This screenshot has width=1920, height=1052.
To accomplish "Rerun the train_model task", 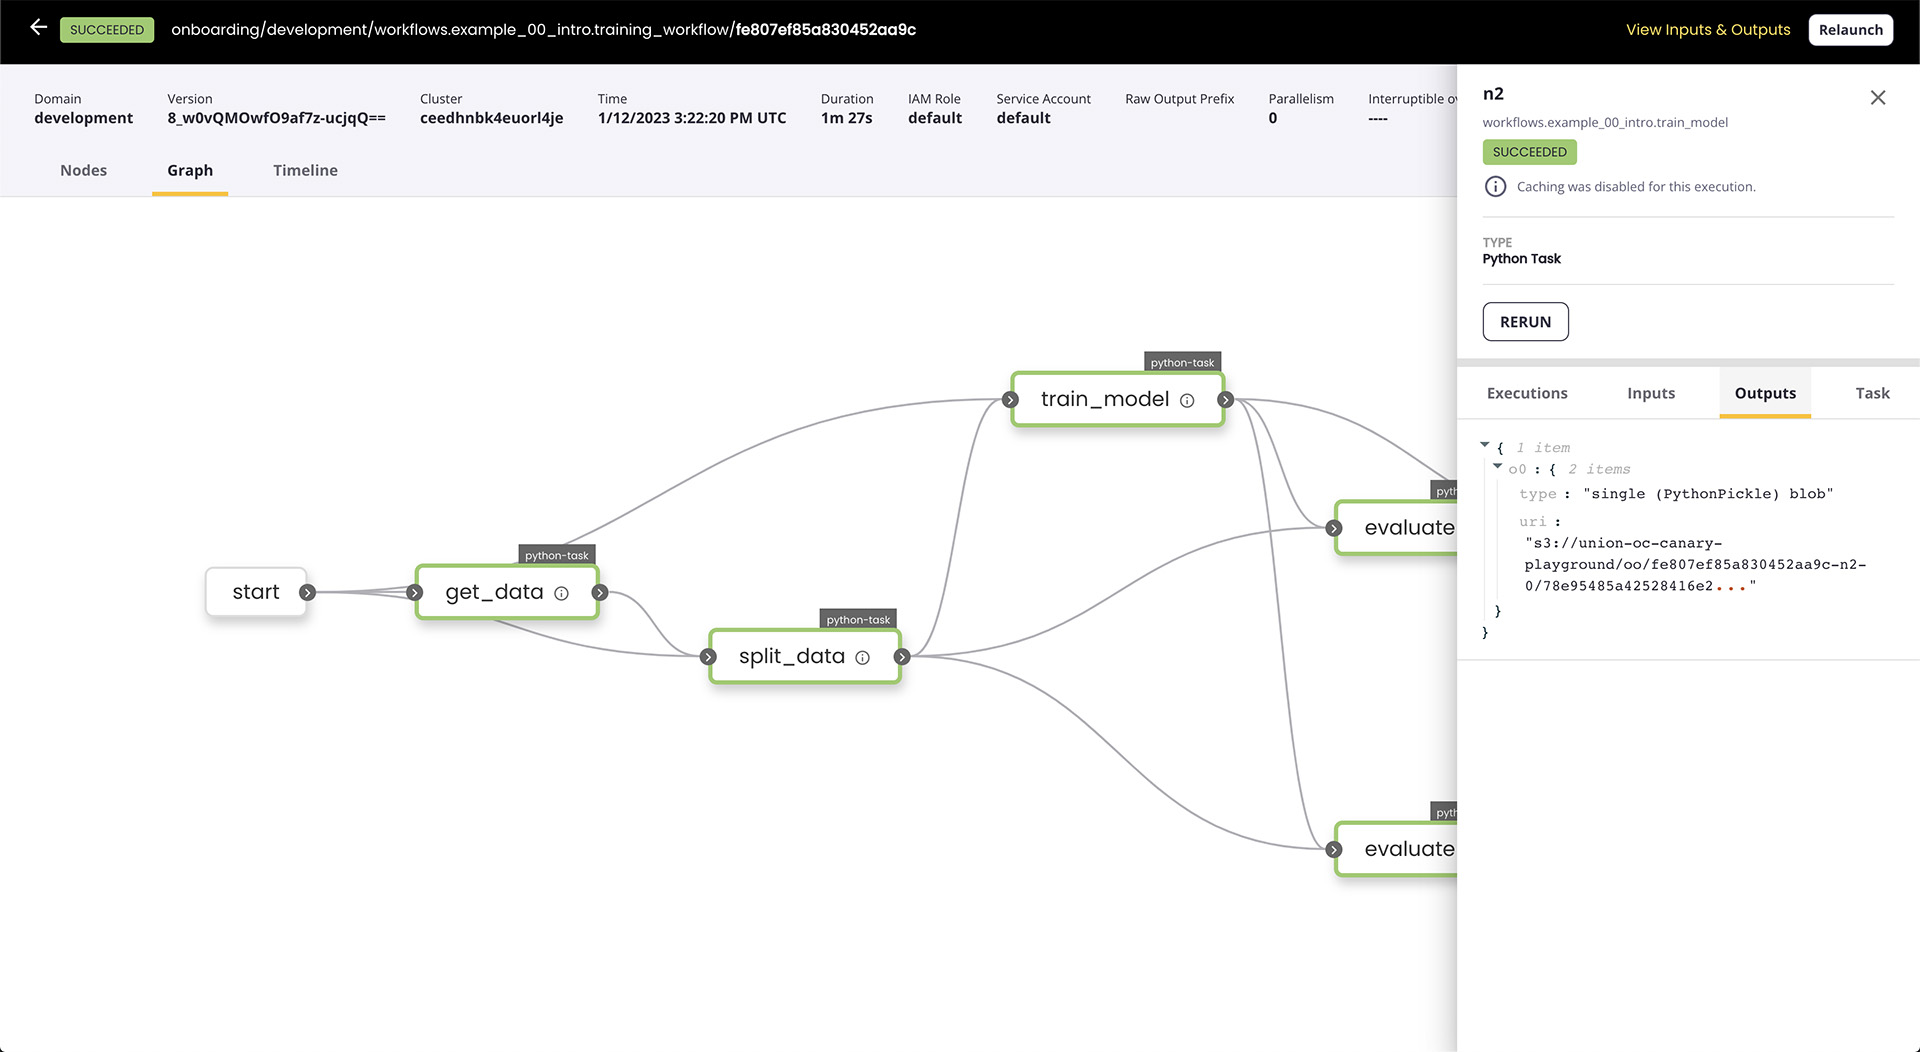I will coord(1525,321).
